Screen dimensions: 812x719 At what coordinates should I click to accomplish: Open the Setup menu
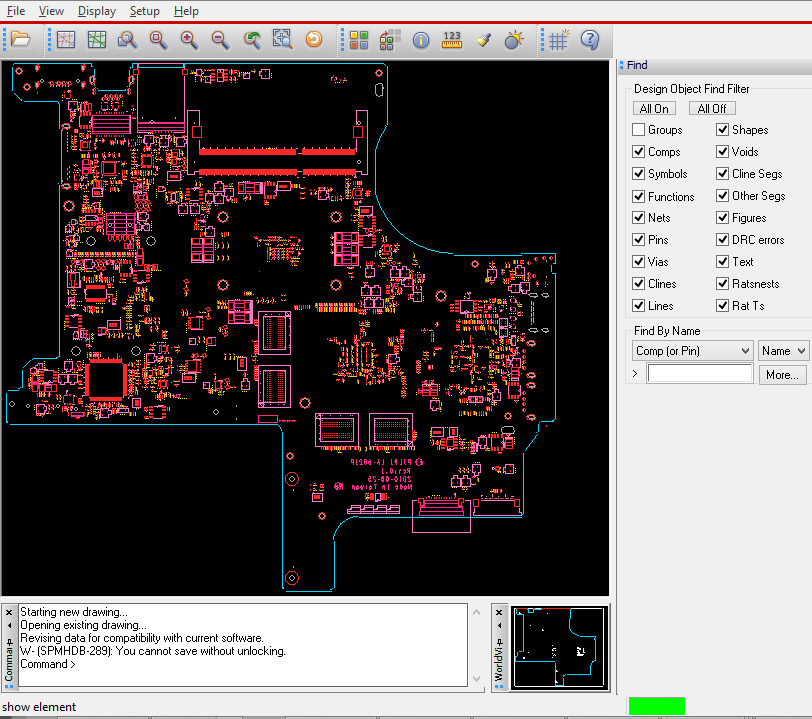[x=144, y=11]
